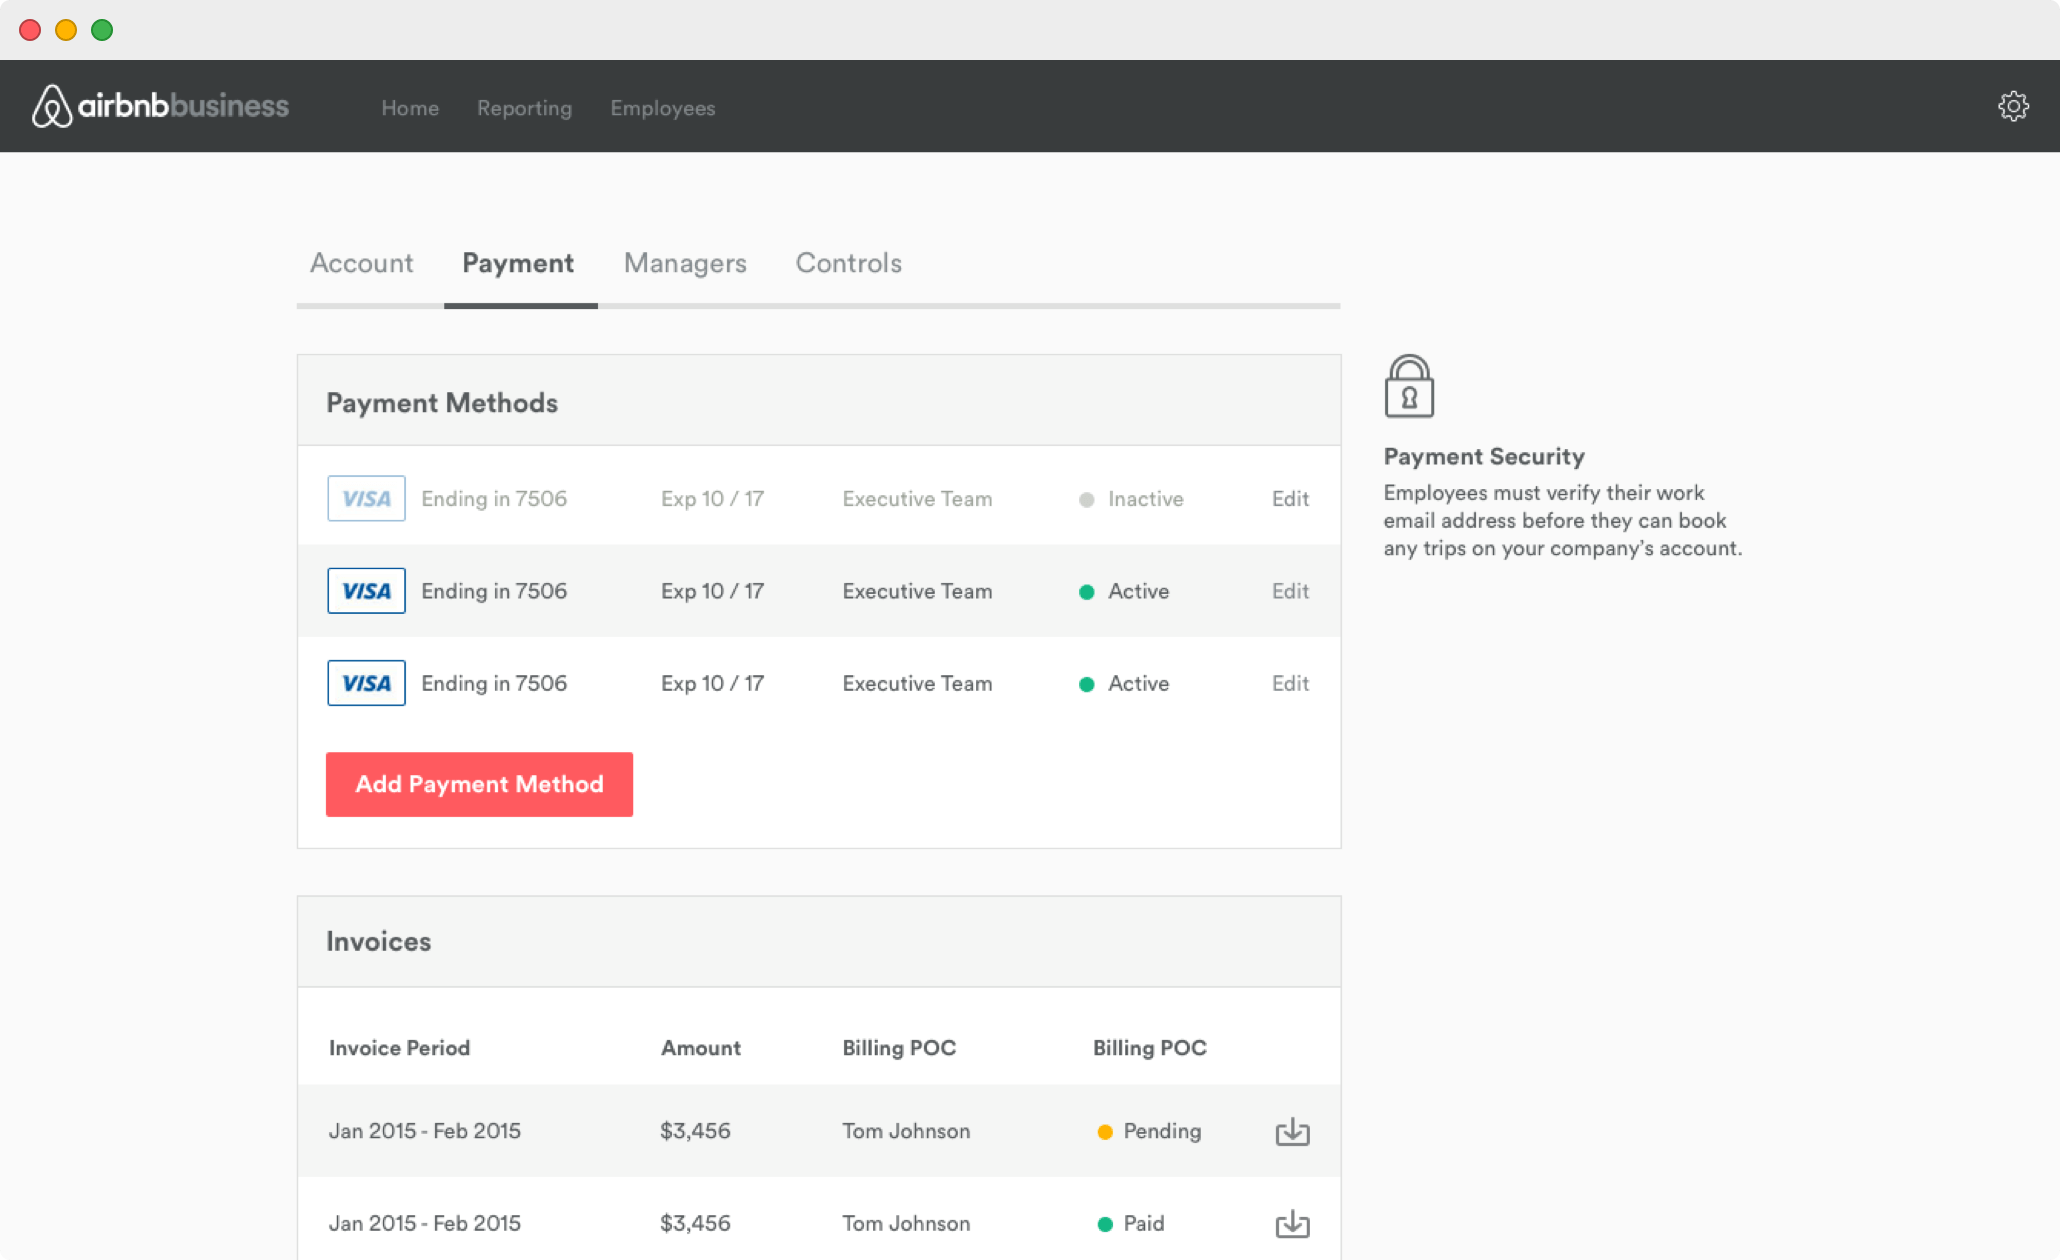Viewport: 2060px width, 1260px height.
Task: Click the Payment Security padlock icon
Action: click(1409, 386)
